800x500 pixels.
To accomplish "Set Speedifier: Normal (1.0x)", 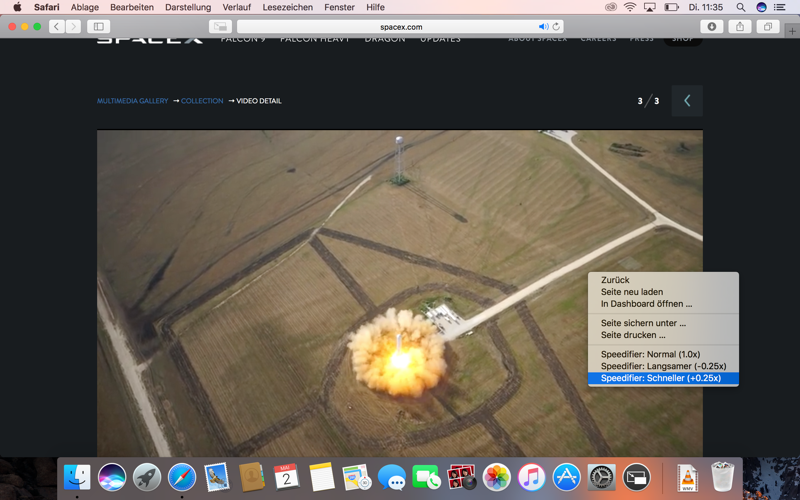I will 663,354.
